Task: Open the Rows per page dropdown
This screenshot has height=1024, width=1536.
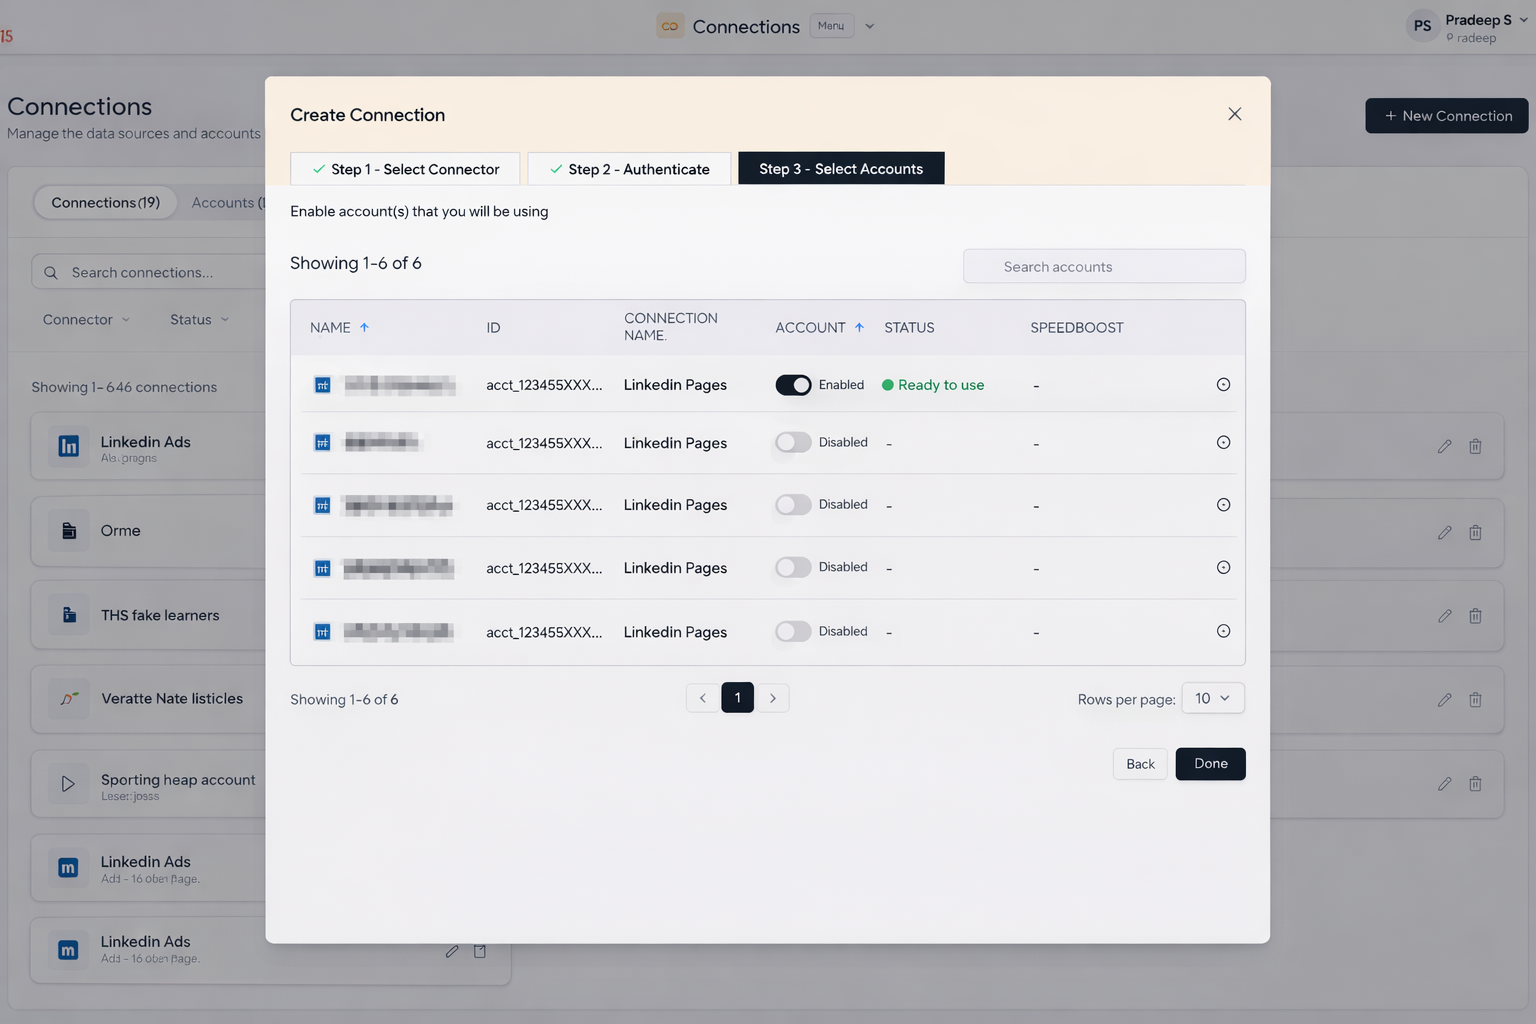Action: (1212, 698)
